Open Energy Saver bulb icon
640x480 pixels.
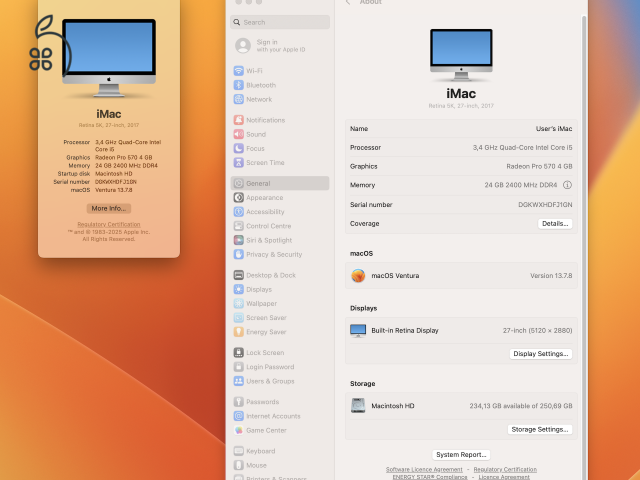tap(239, 332)
